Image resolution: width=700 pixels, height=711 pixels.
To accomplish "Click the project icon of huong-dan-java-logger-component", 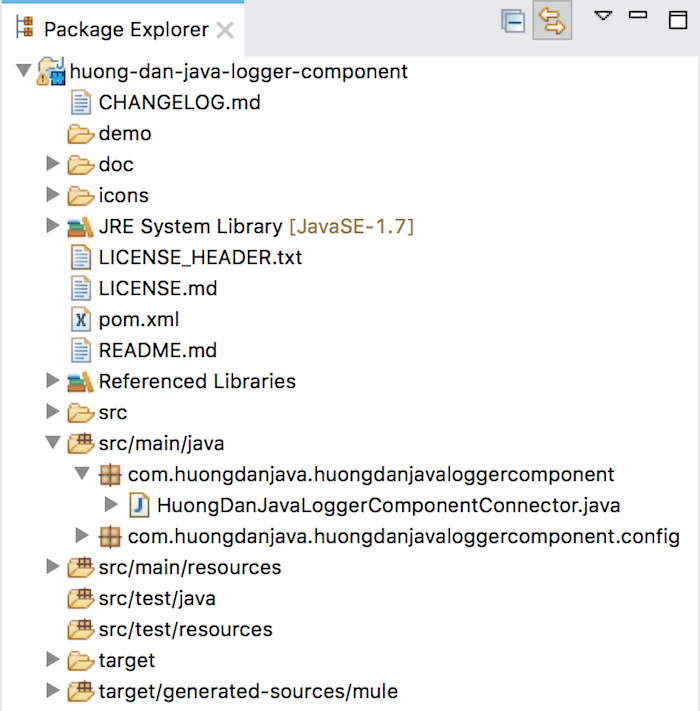I will click(51, 71).
